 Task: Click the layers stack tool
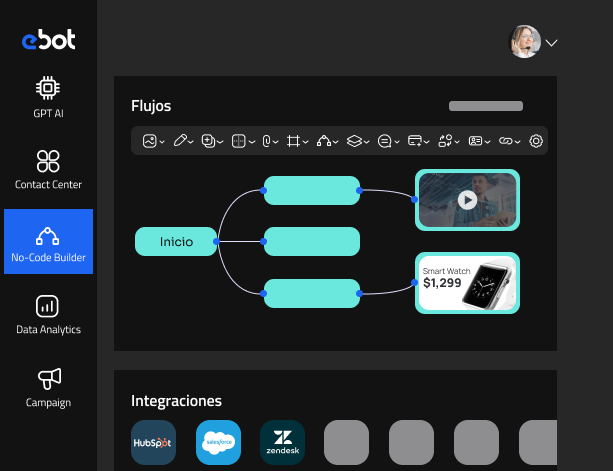[x=353, y=141]
